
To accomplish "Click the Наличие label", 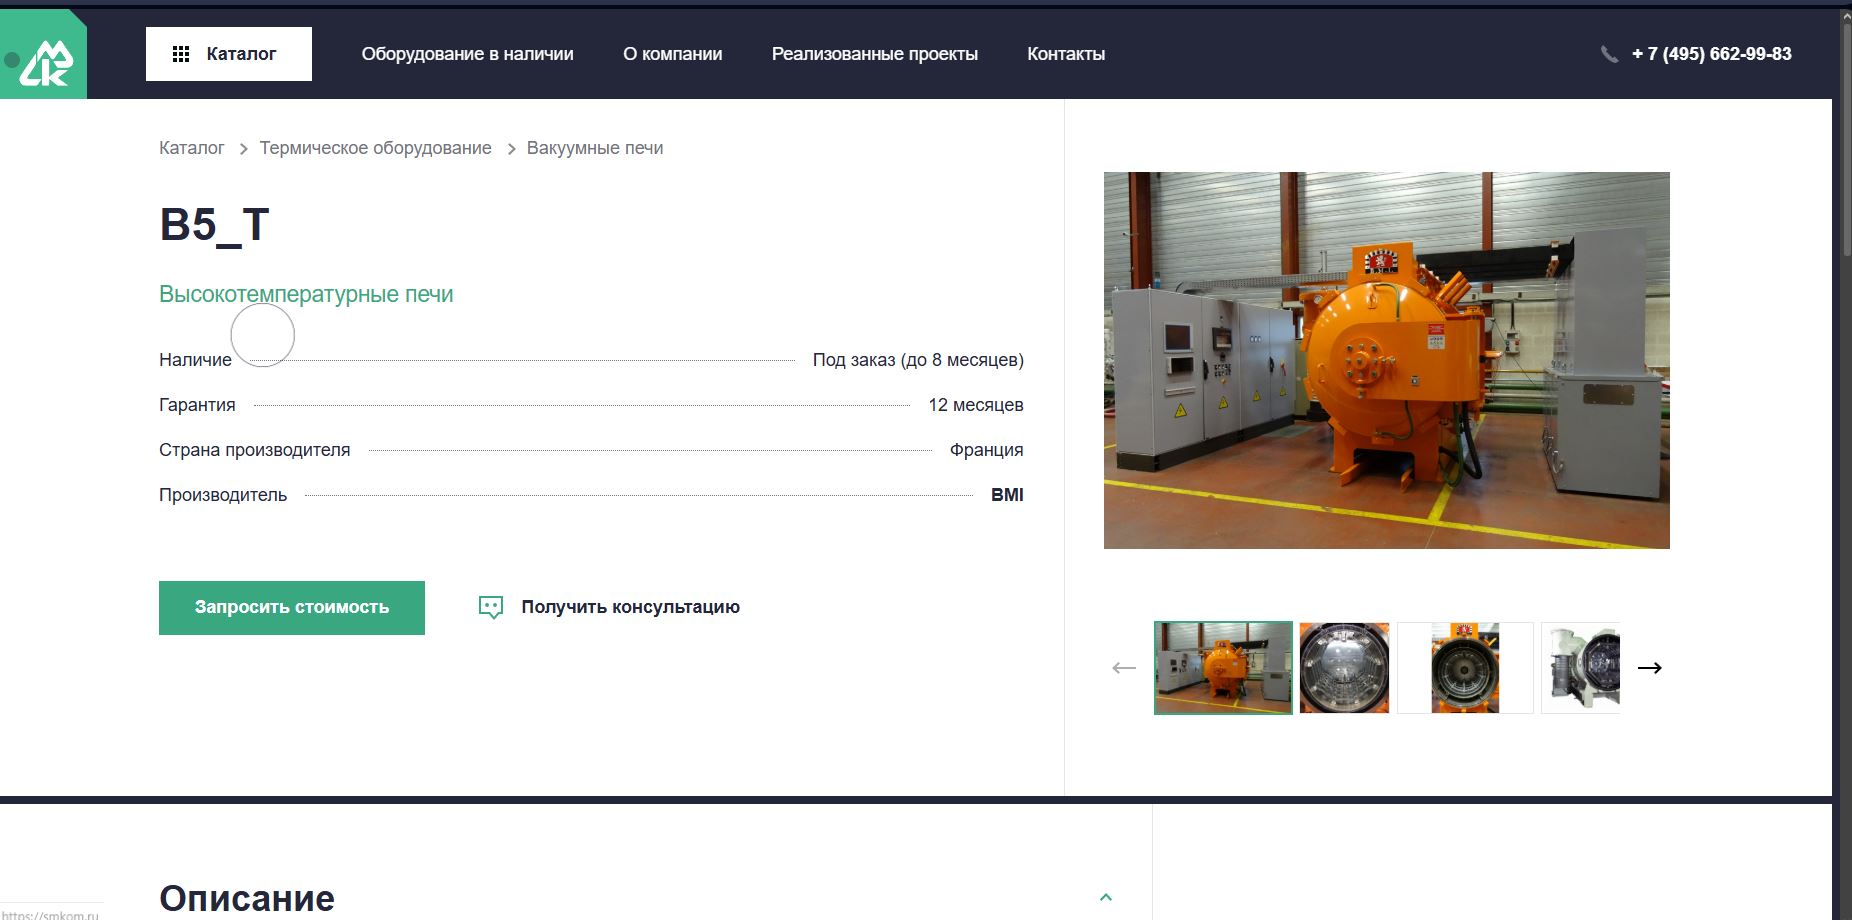I will [195, 360].
